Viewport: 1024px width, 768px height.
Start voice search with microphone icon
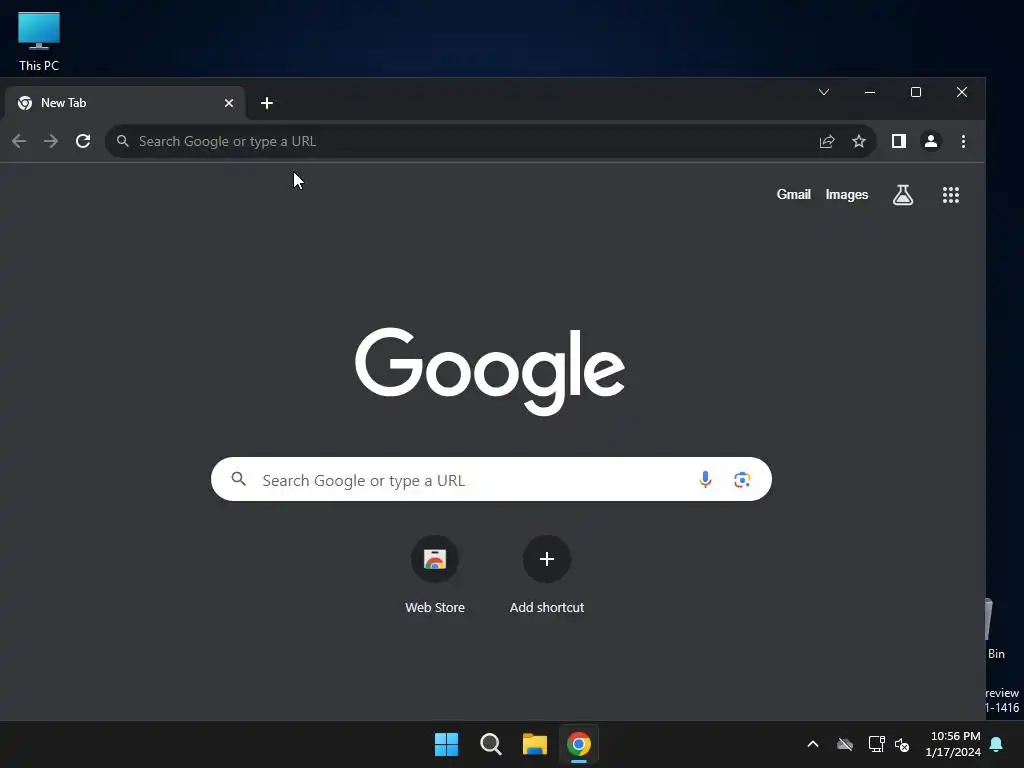705,479
